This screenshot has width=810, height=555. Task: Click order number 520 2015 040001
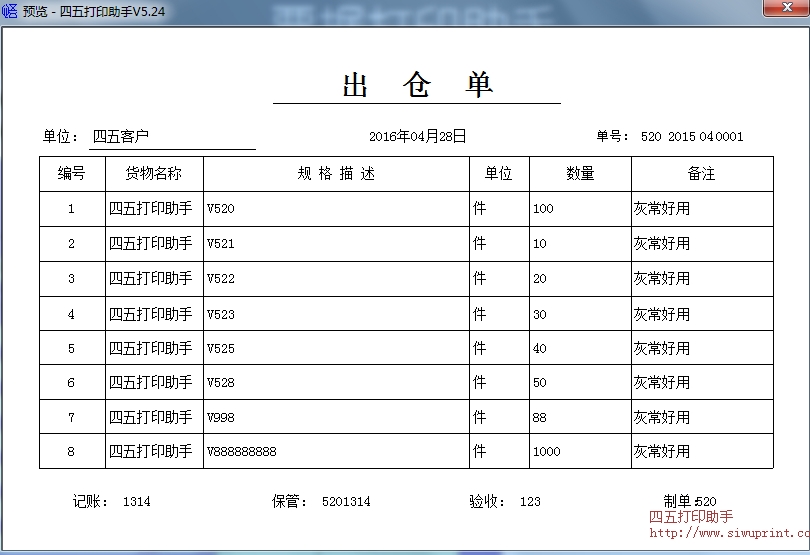[x=692, y=136]
